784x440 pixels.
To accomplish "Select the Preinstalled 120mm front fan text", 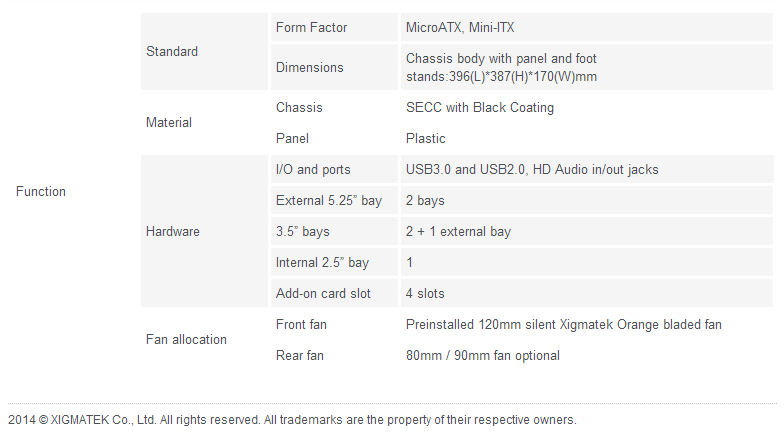I will click(x=564, y=324).
